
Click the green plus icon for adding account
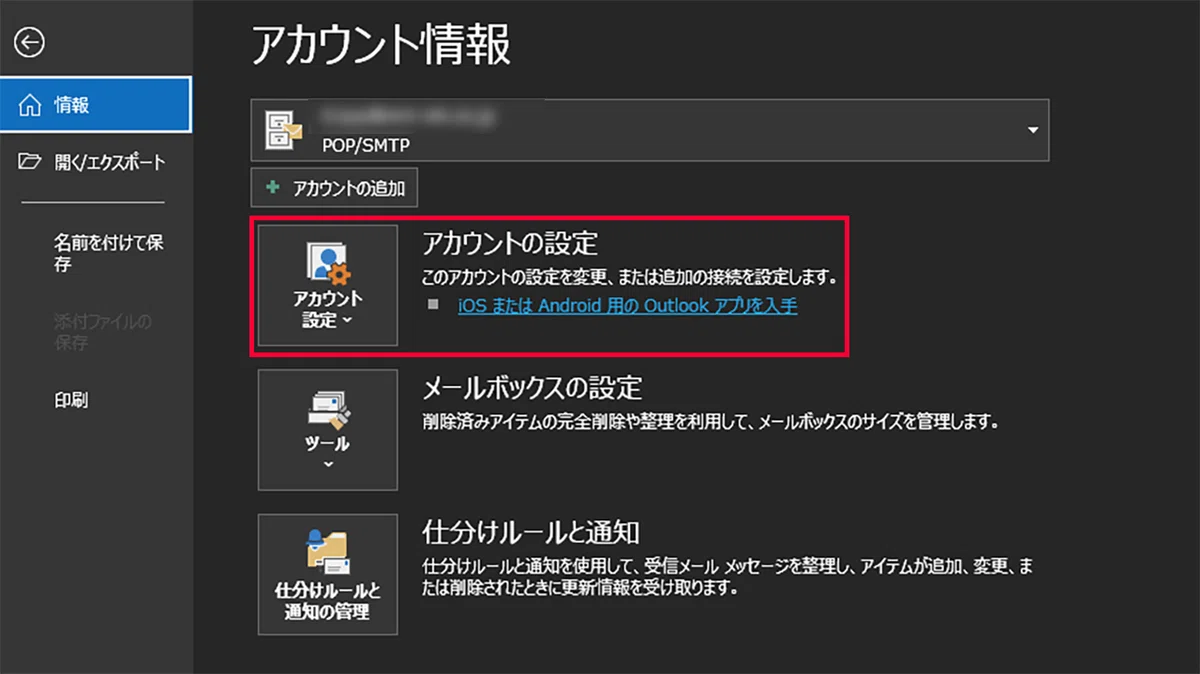tap(273, 187)
